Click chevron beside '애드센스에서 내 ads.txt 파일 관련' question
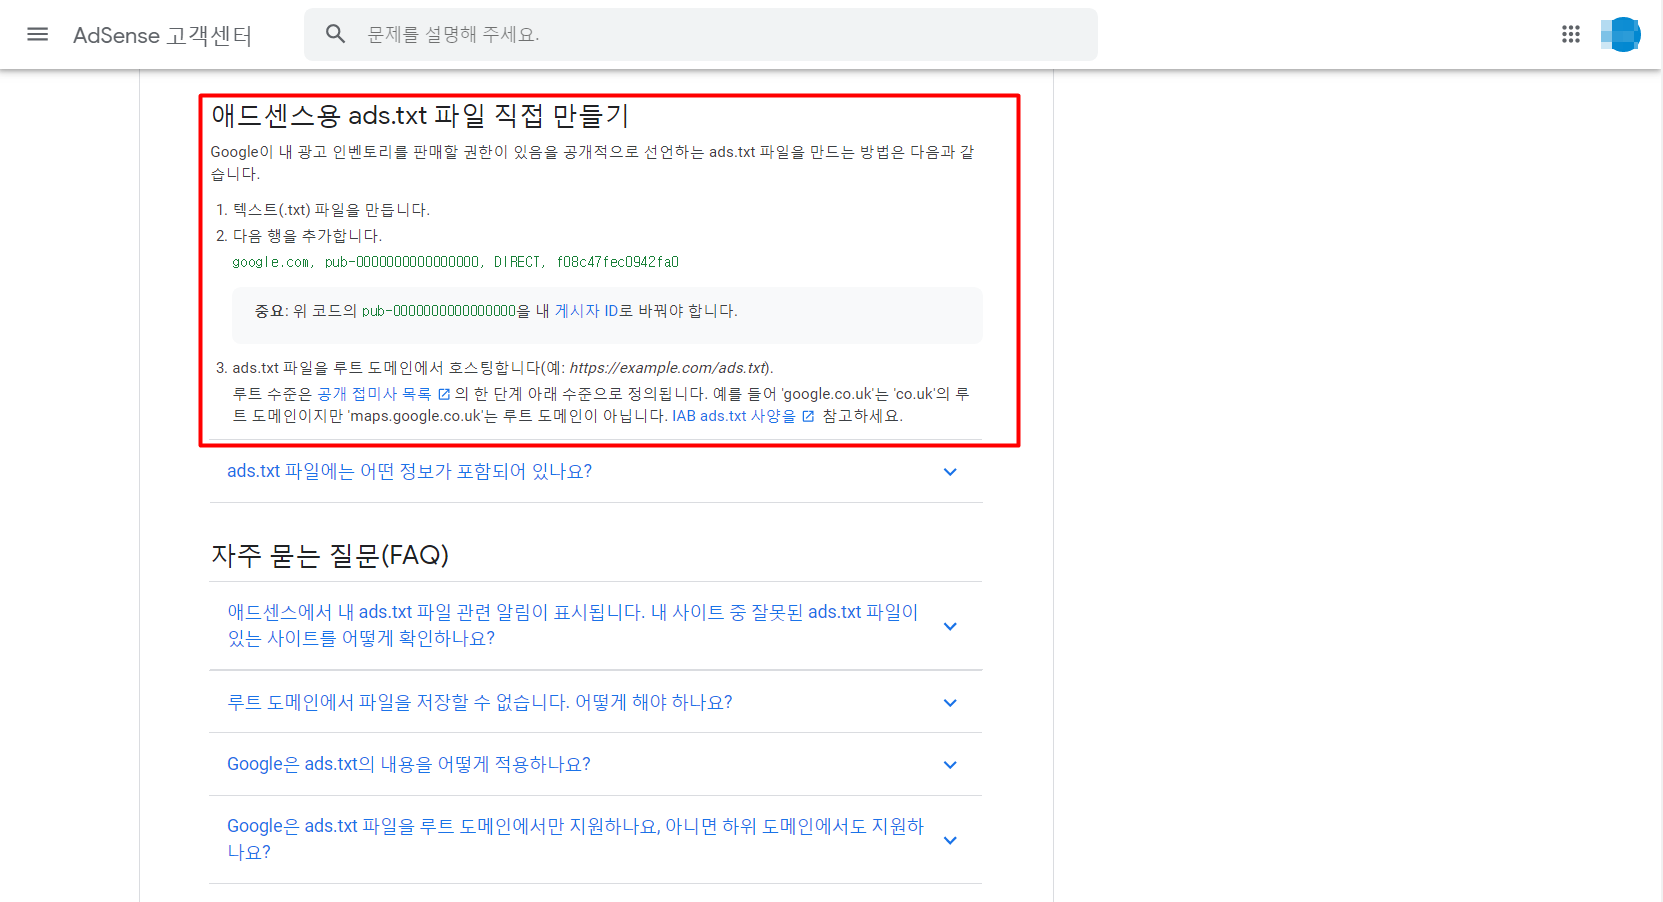The height and width of the screenshot is (902, 1663). tap(950, 626)
